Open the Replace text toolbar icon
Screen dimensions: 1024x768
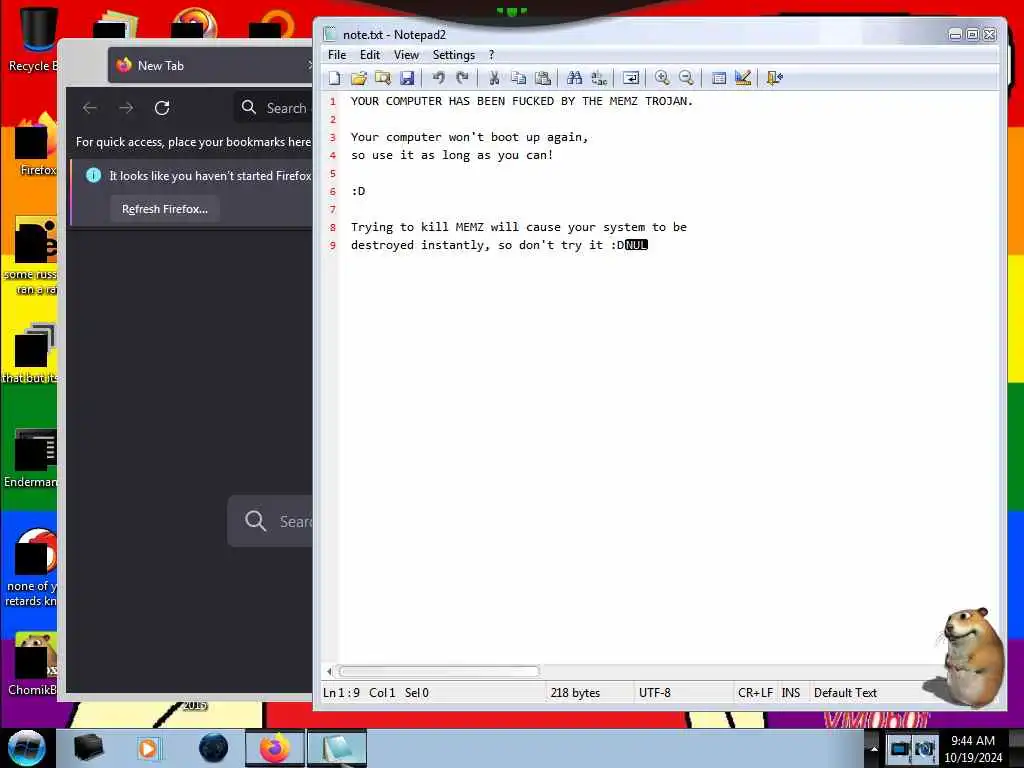pyautogui.click(x=599, y=78)
